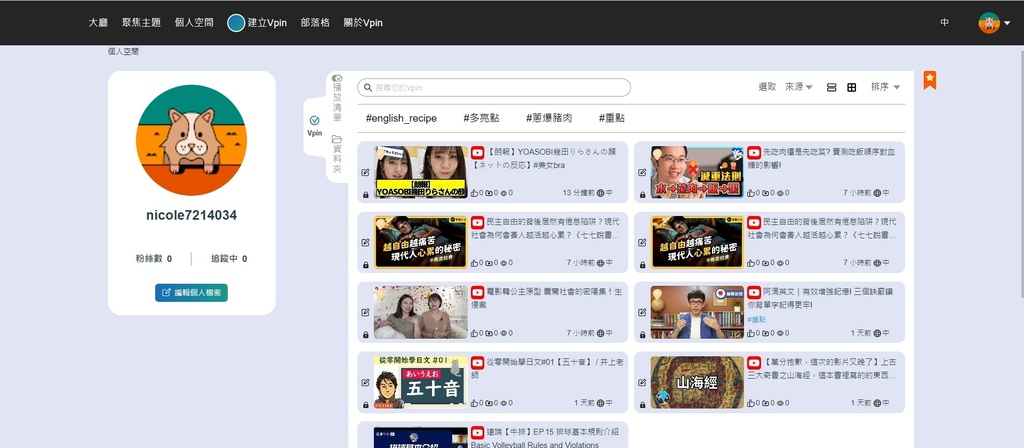
Task: Toggle privacy lock on 電影韓公主原型 card
Action: pos(366,334)
